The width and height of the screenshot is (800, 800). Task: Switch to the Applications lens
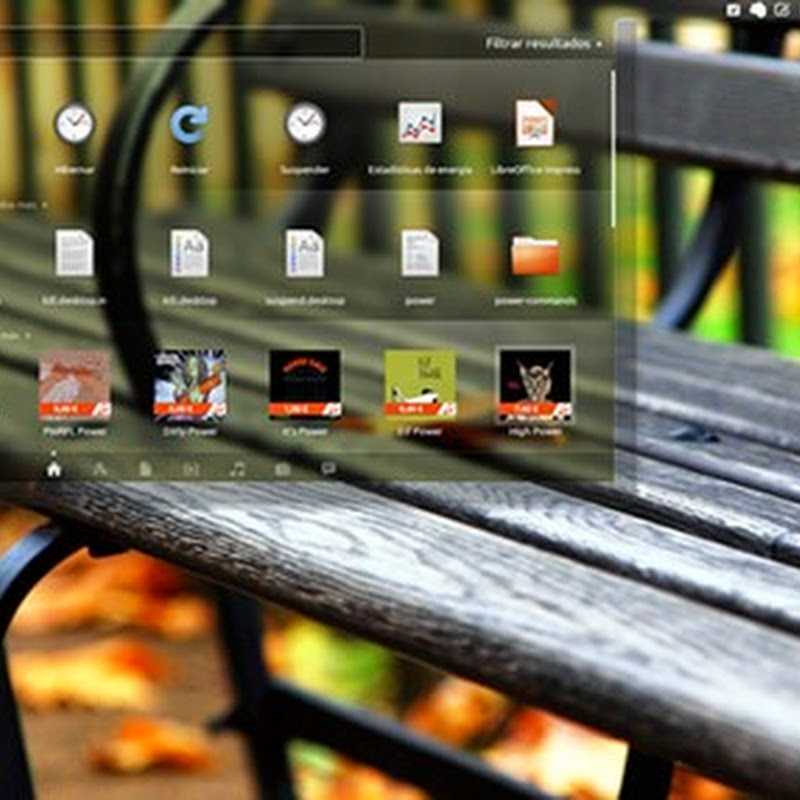[x=99, y=469]
